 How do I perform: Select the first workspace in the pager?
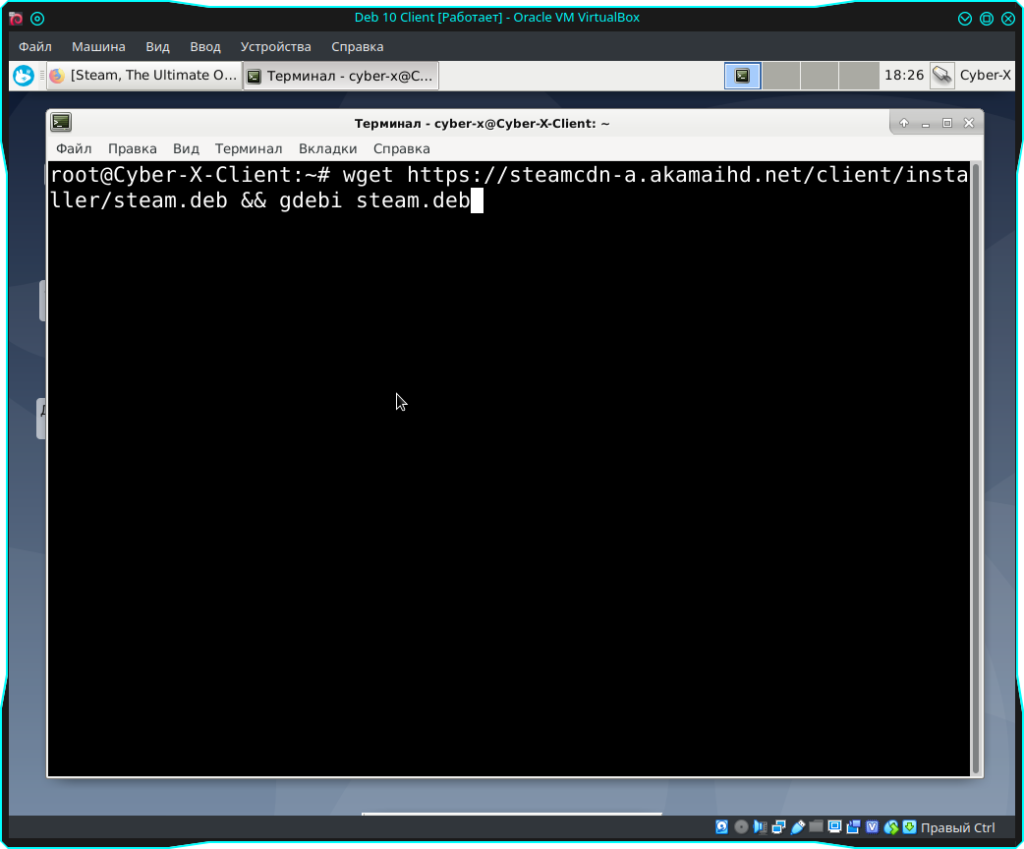[x=743, y=76]
